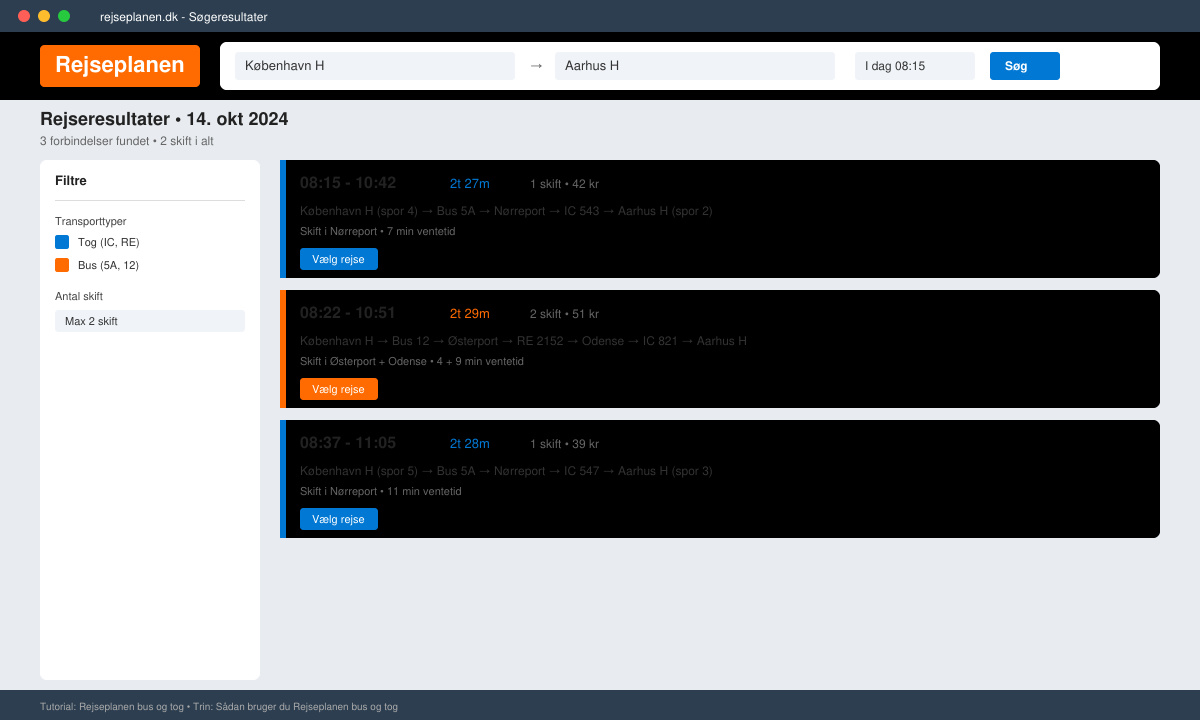Toggle the blue Tog (IC, RE) filter box
This screenshot has width=1200, height=720.
pos(62,242)
